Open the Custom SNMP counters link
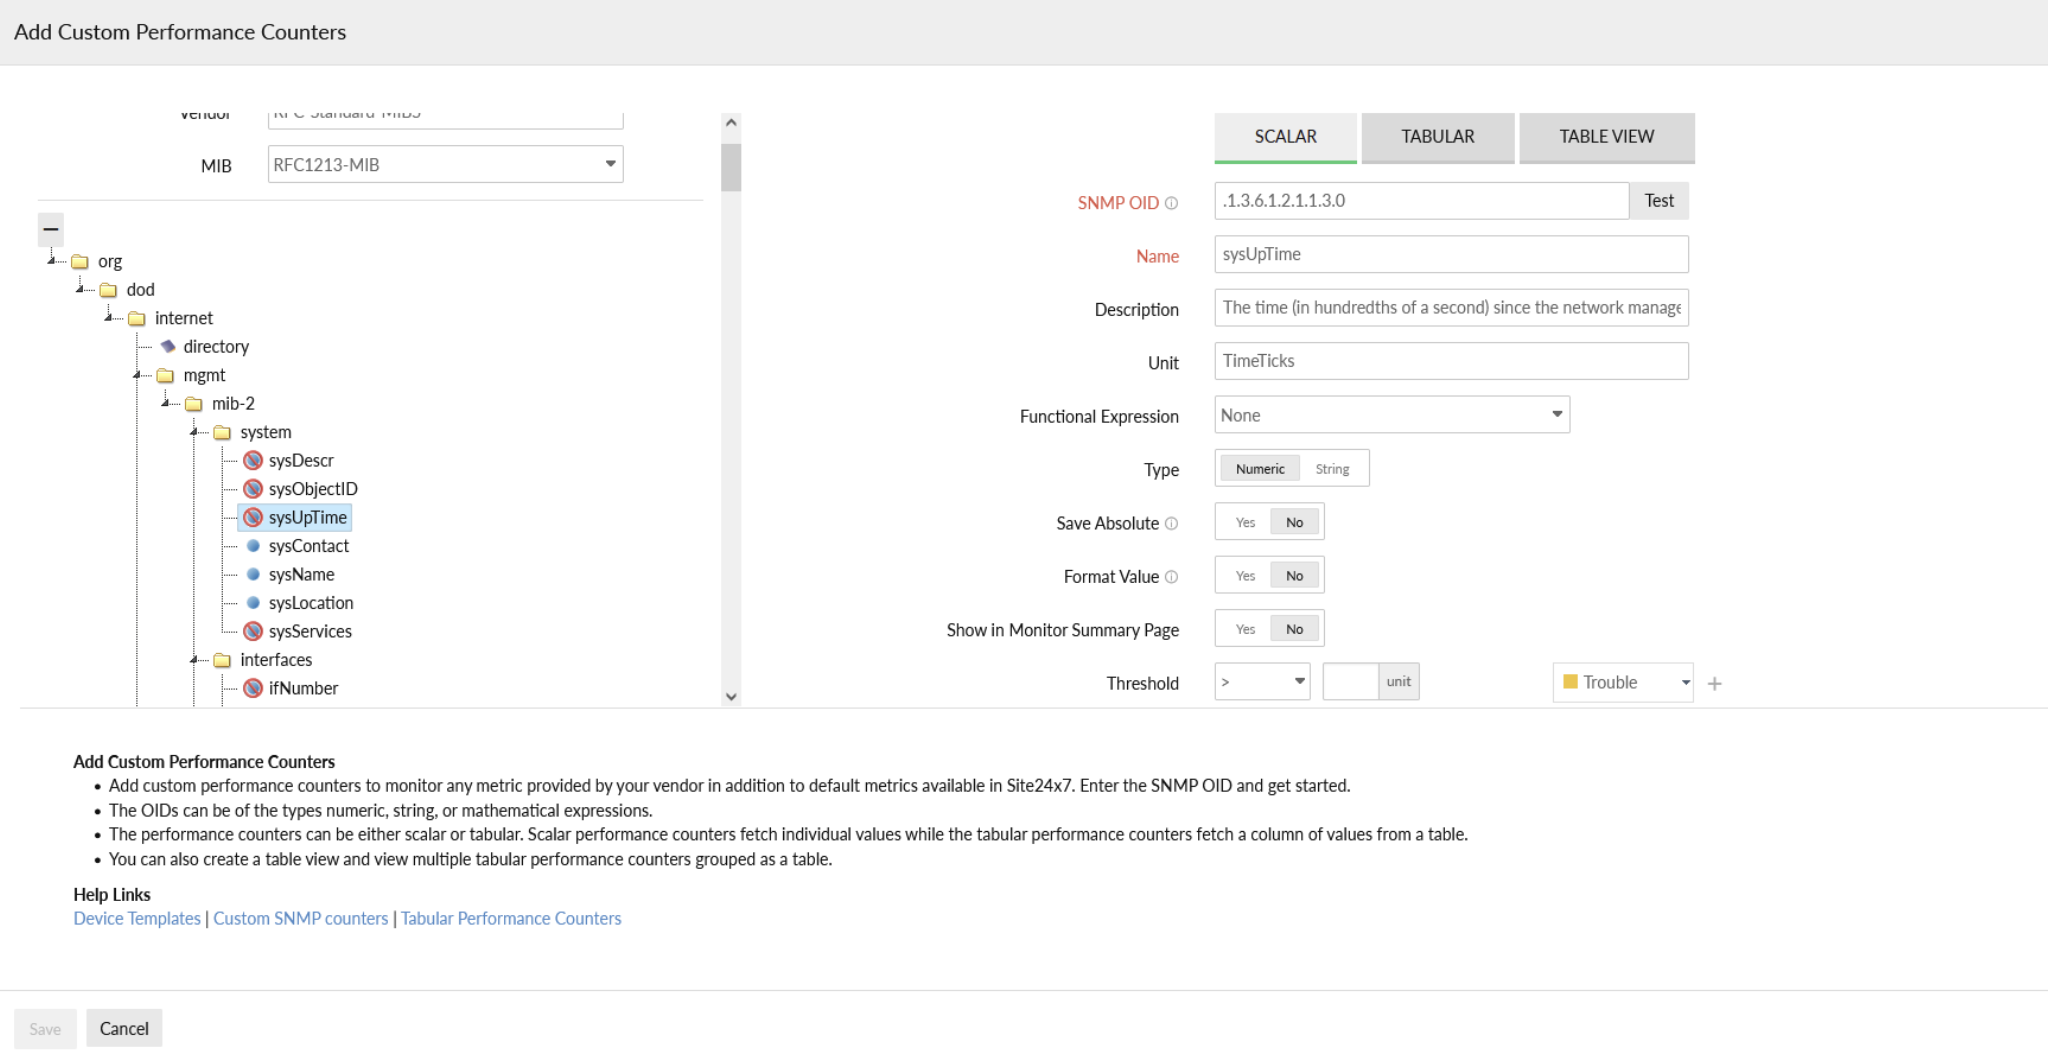Screen dimensions: 2048x1062 [x=300, y=918]
